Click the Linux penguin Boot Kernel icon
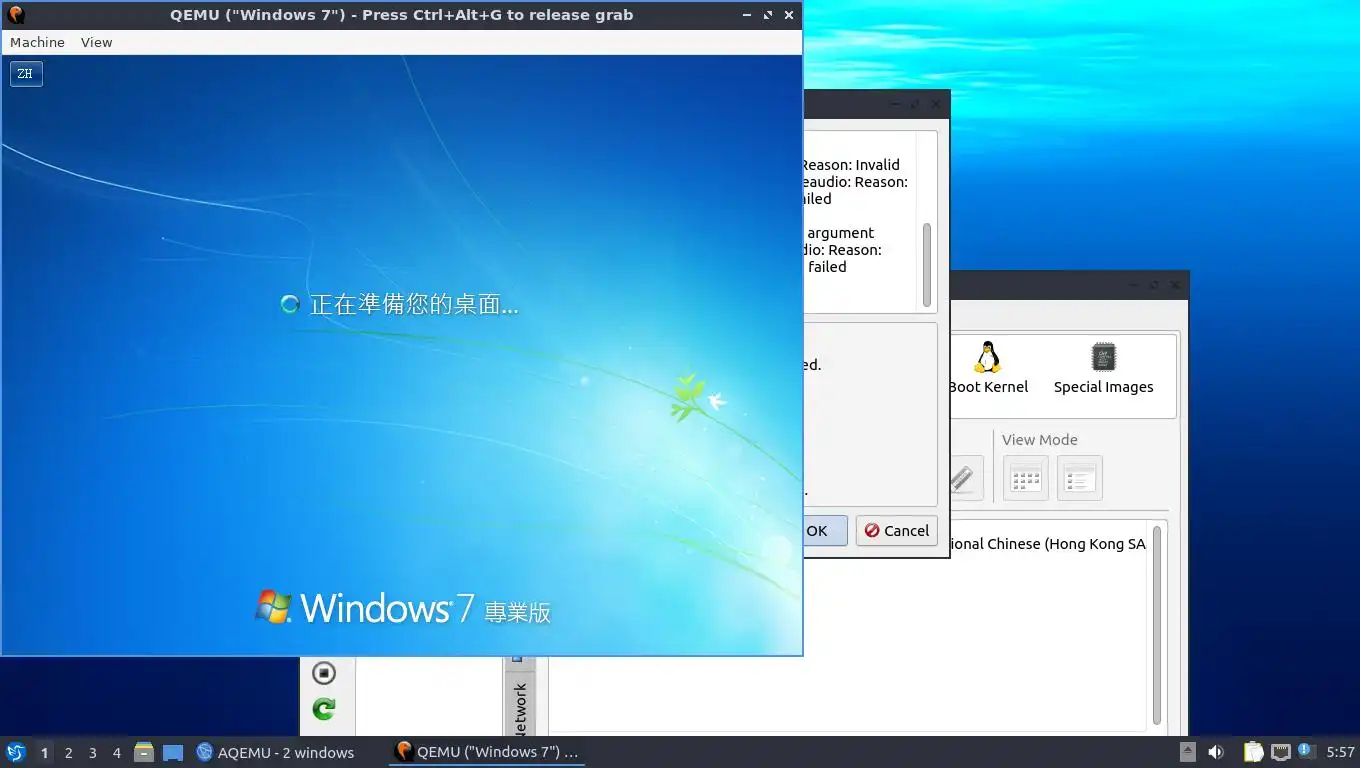Viewport: 1360px width, 768px height. (x=988, y=357)
